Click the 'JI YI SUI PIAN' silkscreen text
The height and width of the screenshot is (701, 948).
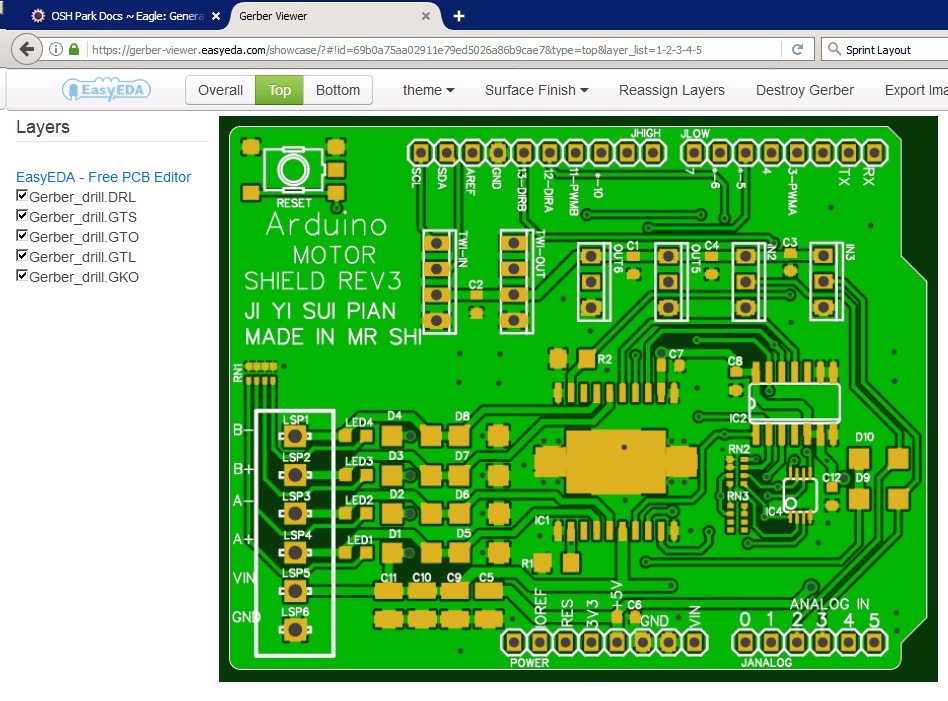[320, 311]
